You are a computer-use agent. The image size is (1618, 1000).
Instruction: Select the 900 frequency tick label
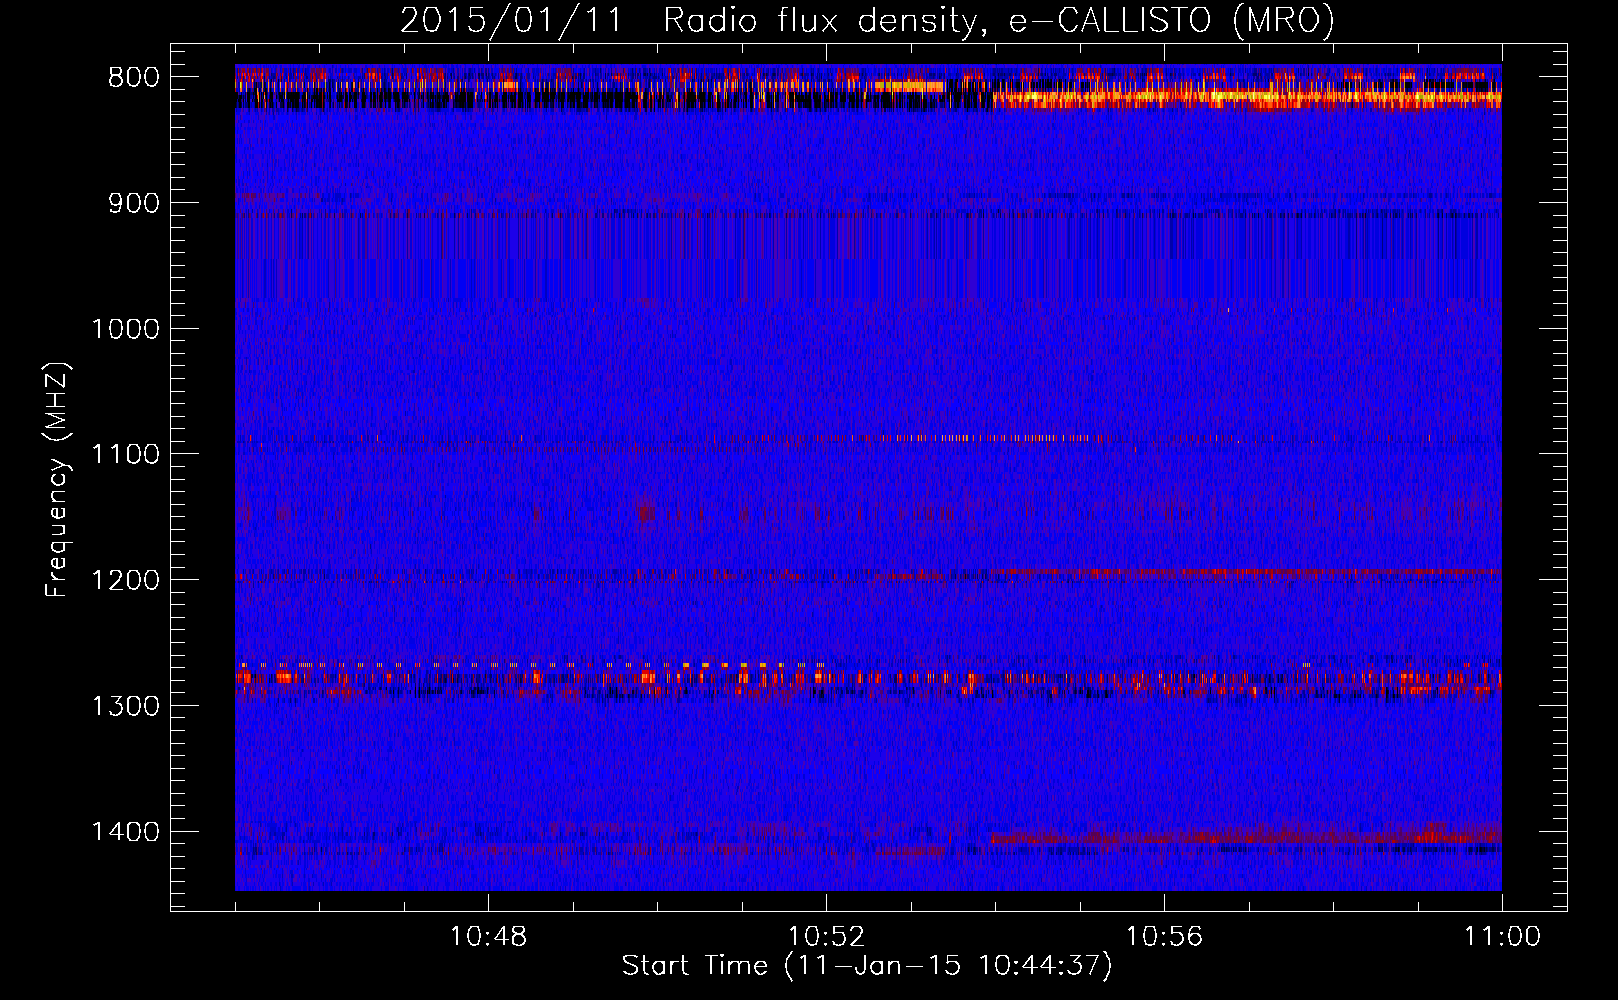(x=134, y=203)
